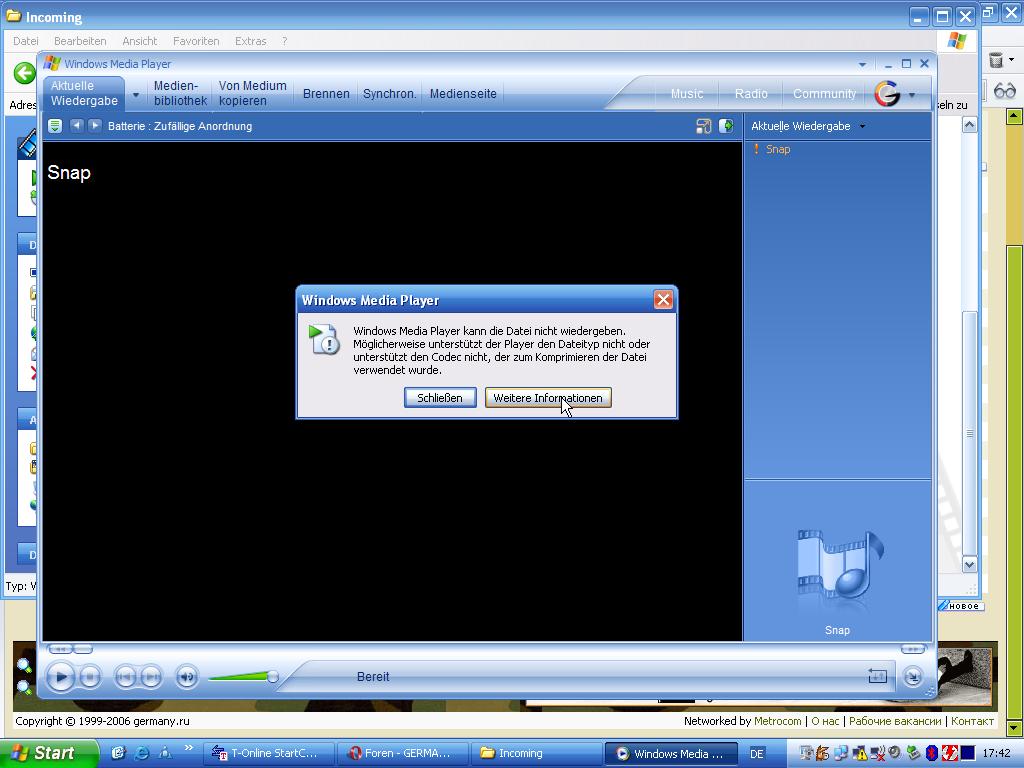Screen dimensions: 1024x768
Task: Click the DE language indicator
Action: [757, 754]
